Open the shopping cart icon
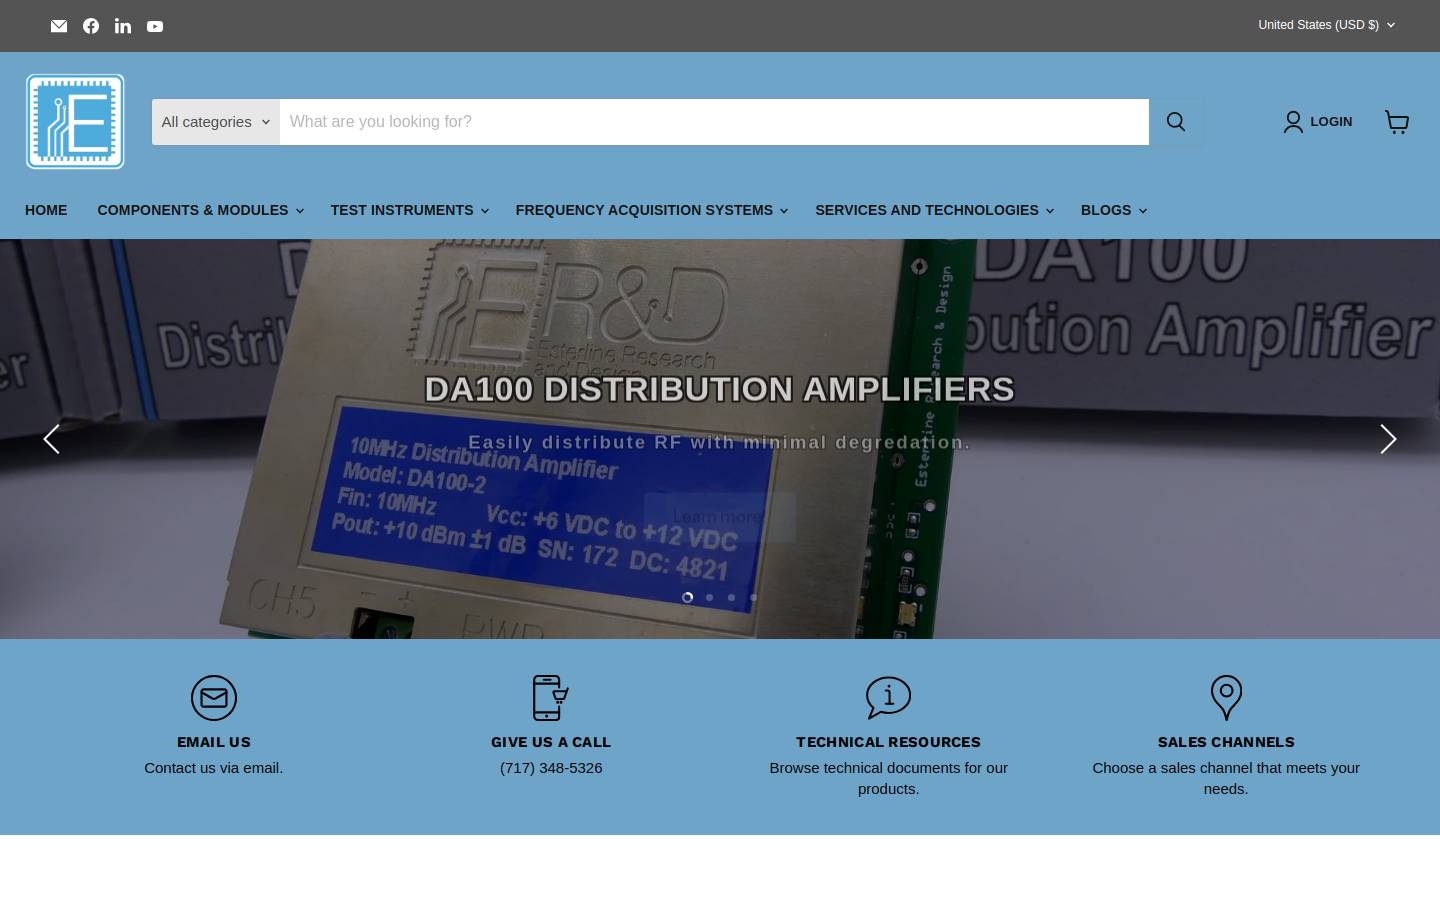 tap(1397, 122)
